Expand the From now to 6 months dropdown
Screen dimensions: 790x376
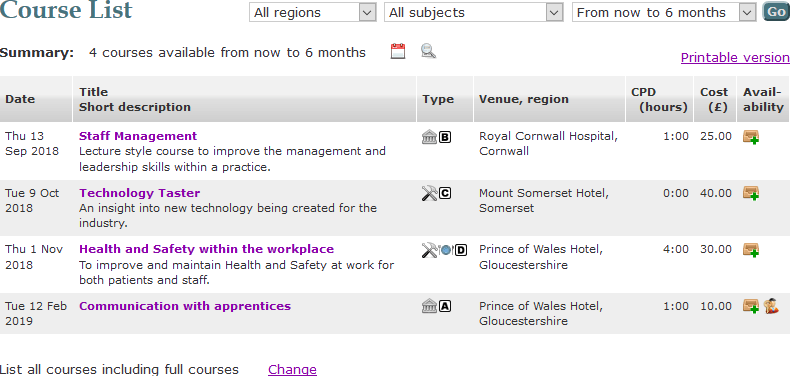click(x=664, y=13)
